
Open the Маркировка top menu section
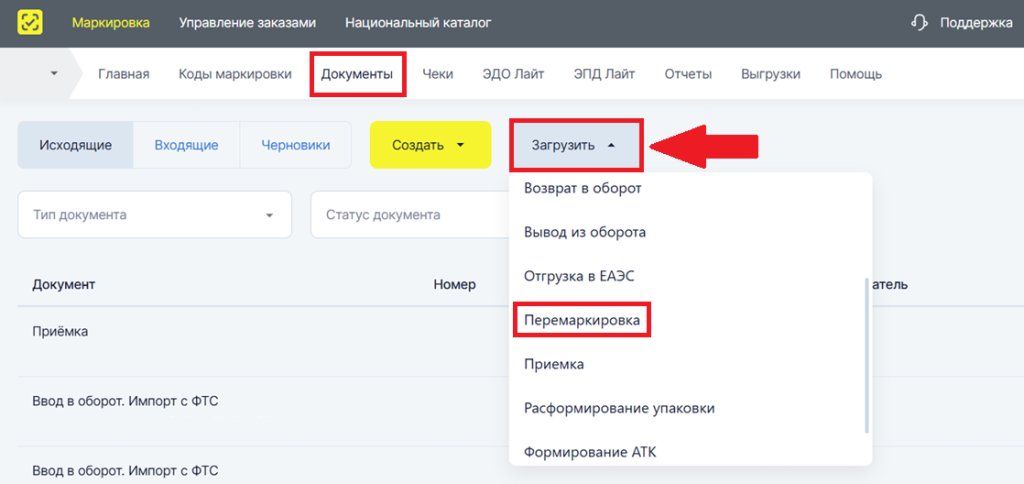pos(111,23)
